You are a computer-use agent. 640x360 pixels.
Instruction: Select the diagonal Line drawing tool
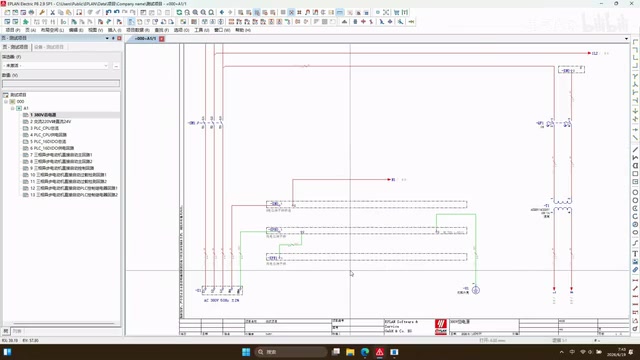635,150
